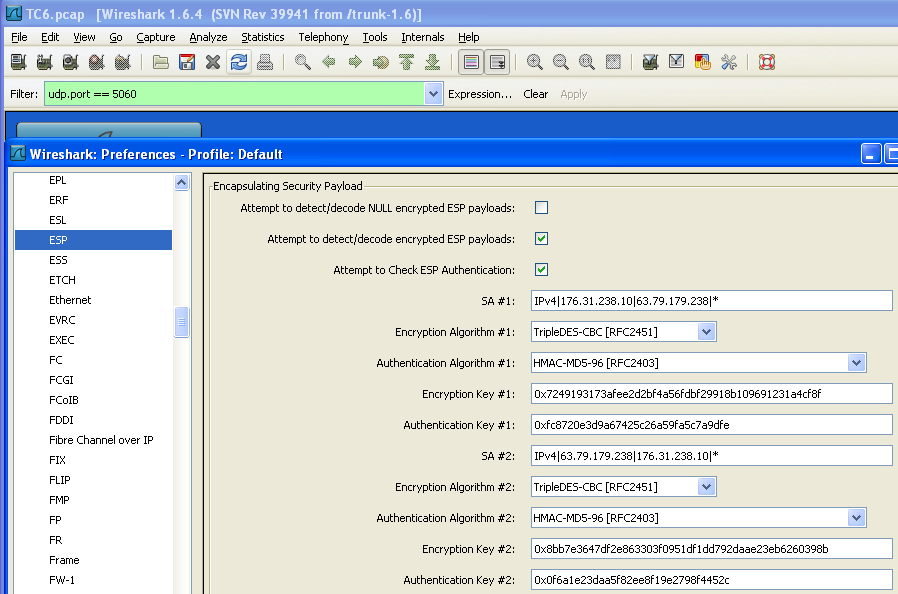Edit capture filters toolbar icon
Viewport: 898px width, 594px height.
click(x=650, y=62)
